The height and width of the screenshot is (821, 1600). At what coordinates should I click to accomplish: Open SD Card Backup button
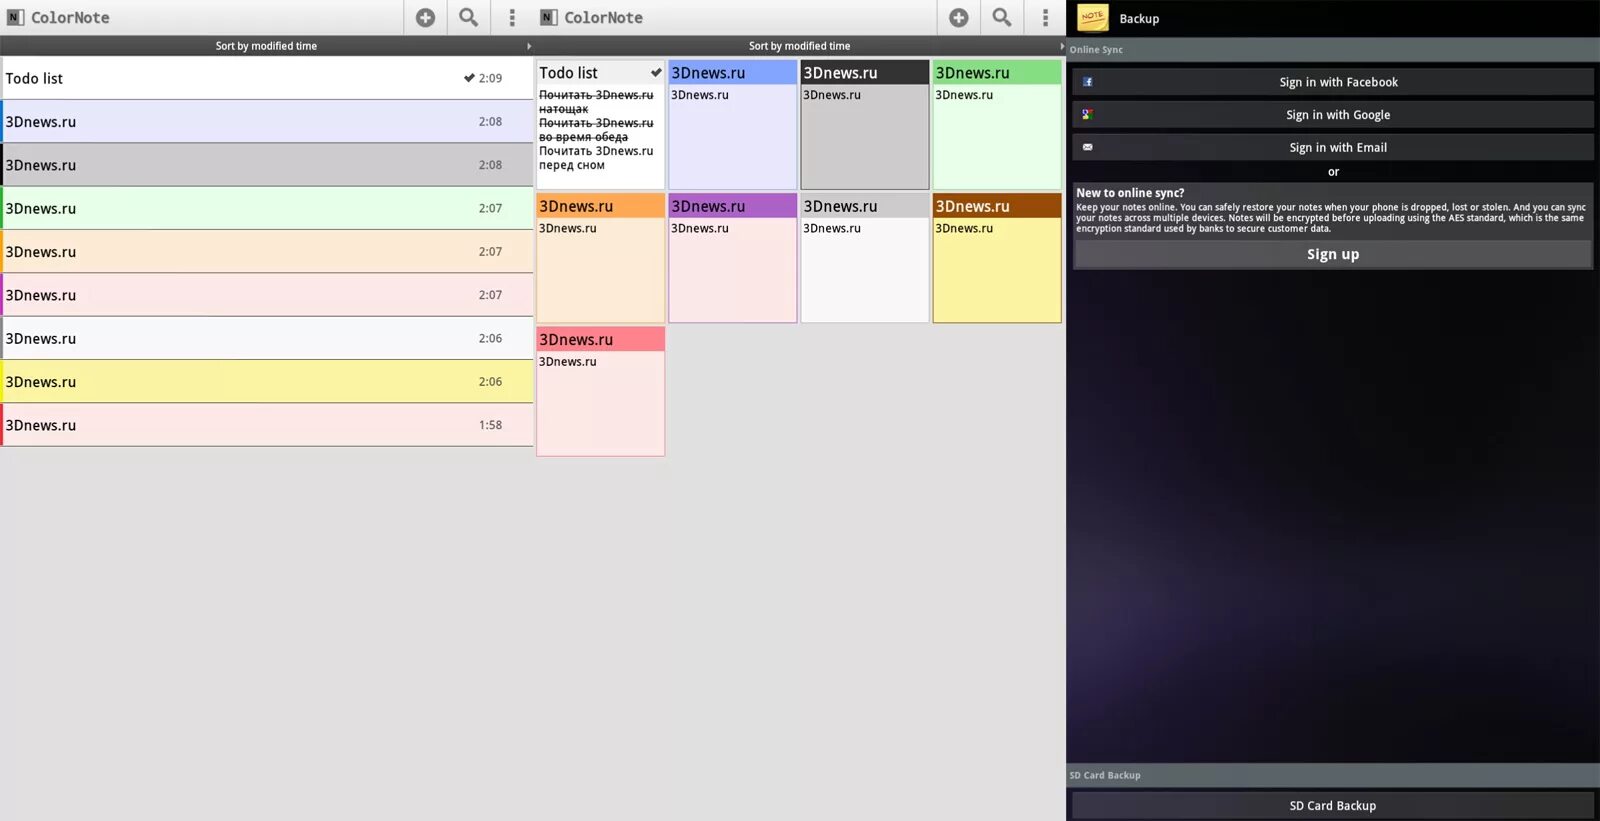click(x=1333, y=805)
